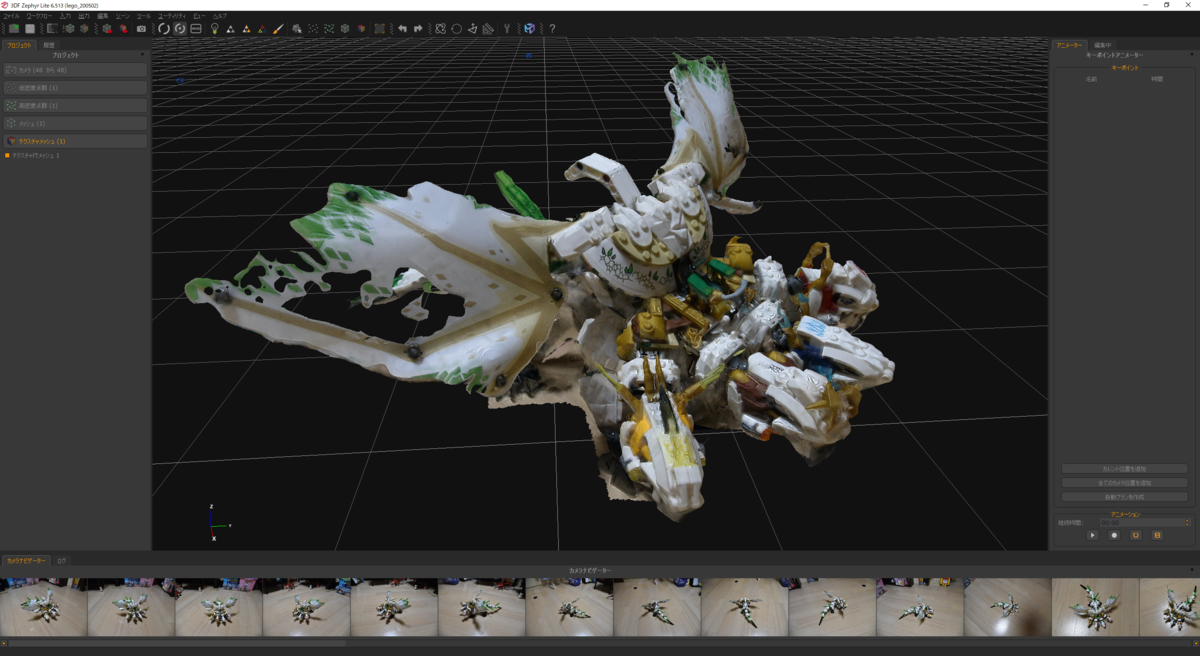Viewport: 1200px width, 656px height.
Task: Open the プロジェクト panel dropdown arrow
Action: point(143,55)
